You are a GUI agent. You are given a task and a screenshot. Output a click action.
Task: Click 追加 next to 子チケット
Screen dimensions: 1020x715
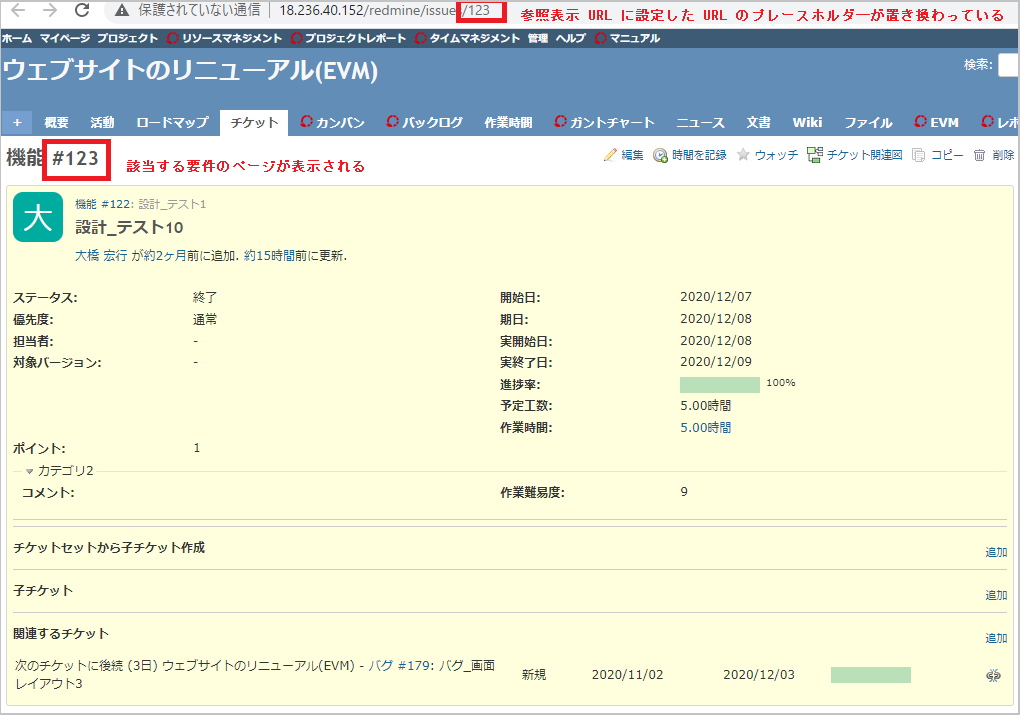[996, 592]
